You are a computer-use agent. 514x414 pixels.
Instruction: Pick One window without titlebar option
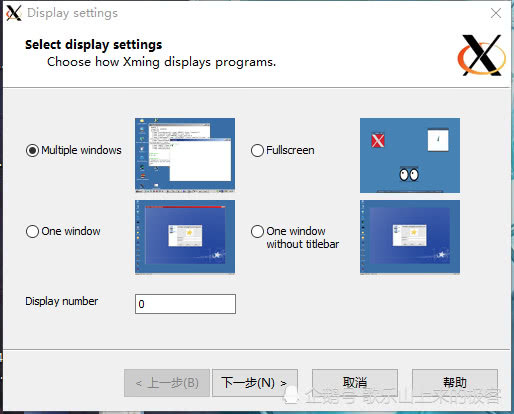coord(257,231)
